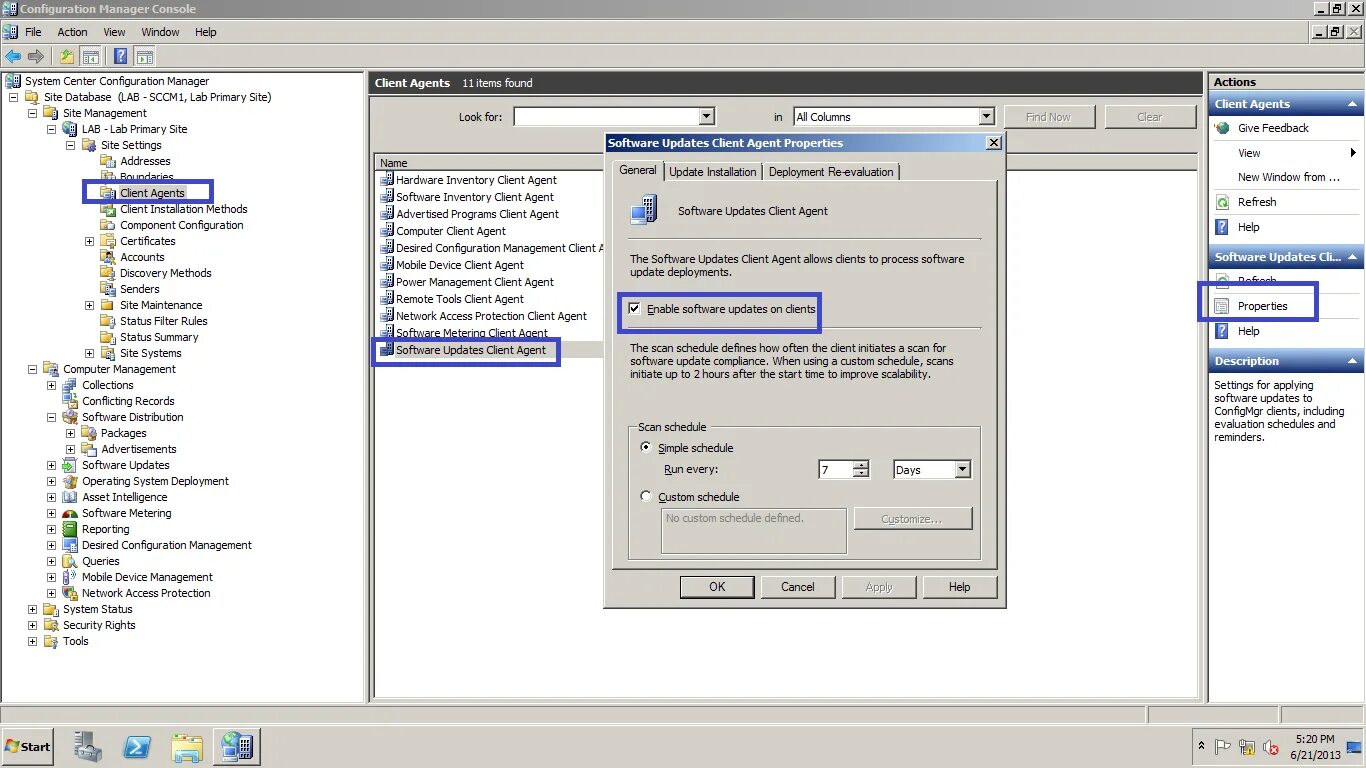The height and width of the screenshot is (768, 1366).
Task: Click Advertised Programs Client Agent icon
Action: click(x=387, y=214)
